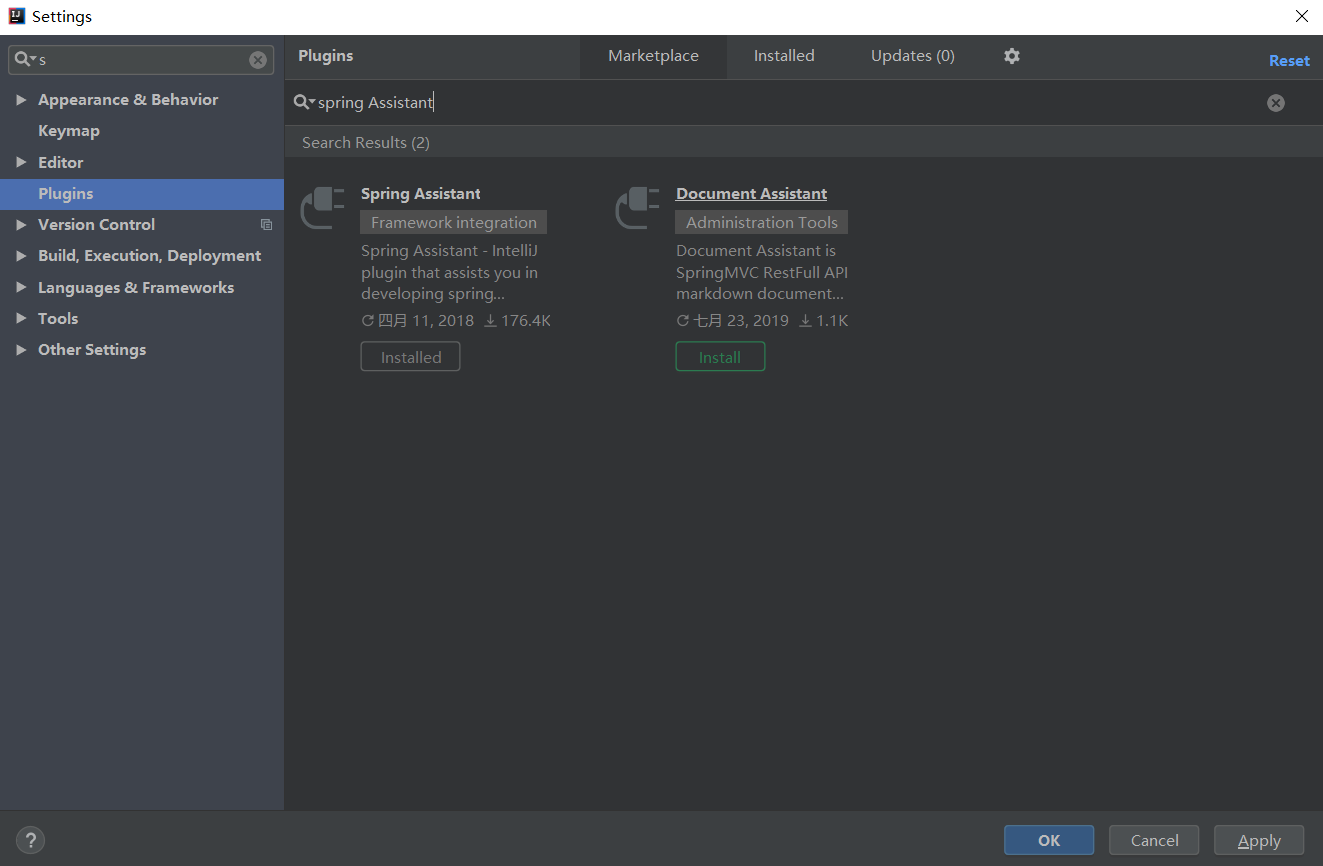
Task: Select Plugins in the settings tree
Action: (142, 194)
